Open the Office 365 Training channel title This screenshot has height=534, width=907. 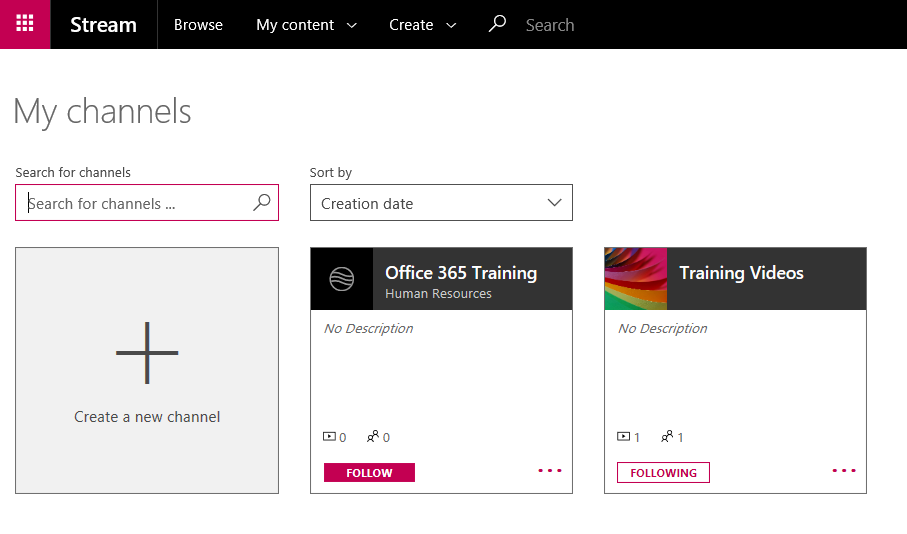pyautogui.click(x=461, y=273)
